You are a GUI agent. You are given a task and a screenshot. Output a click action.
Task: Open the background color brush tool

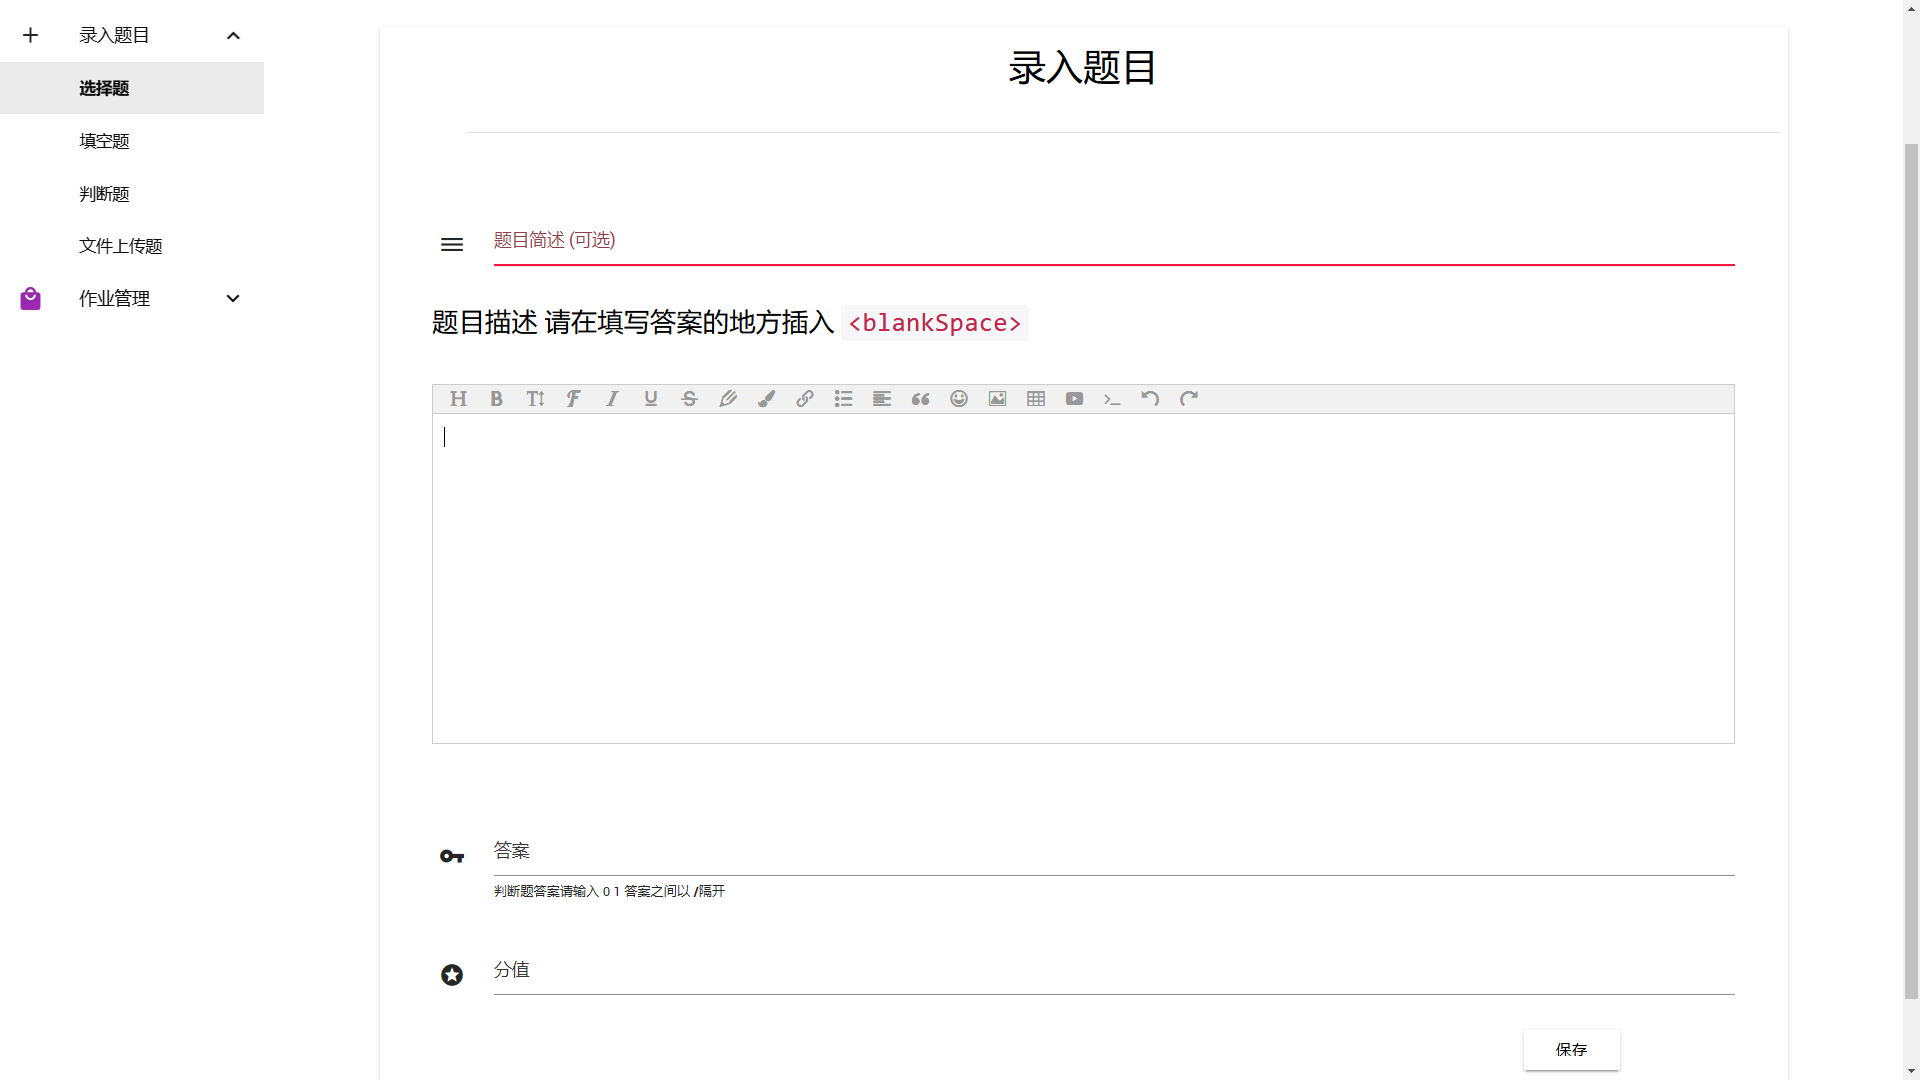point(766,399)
